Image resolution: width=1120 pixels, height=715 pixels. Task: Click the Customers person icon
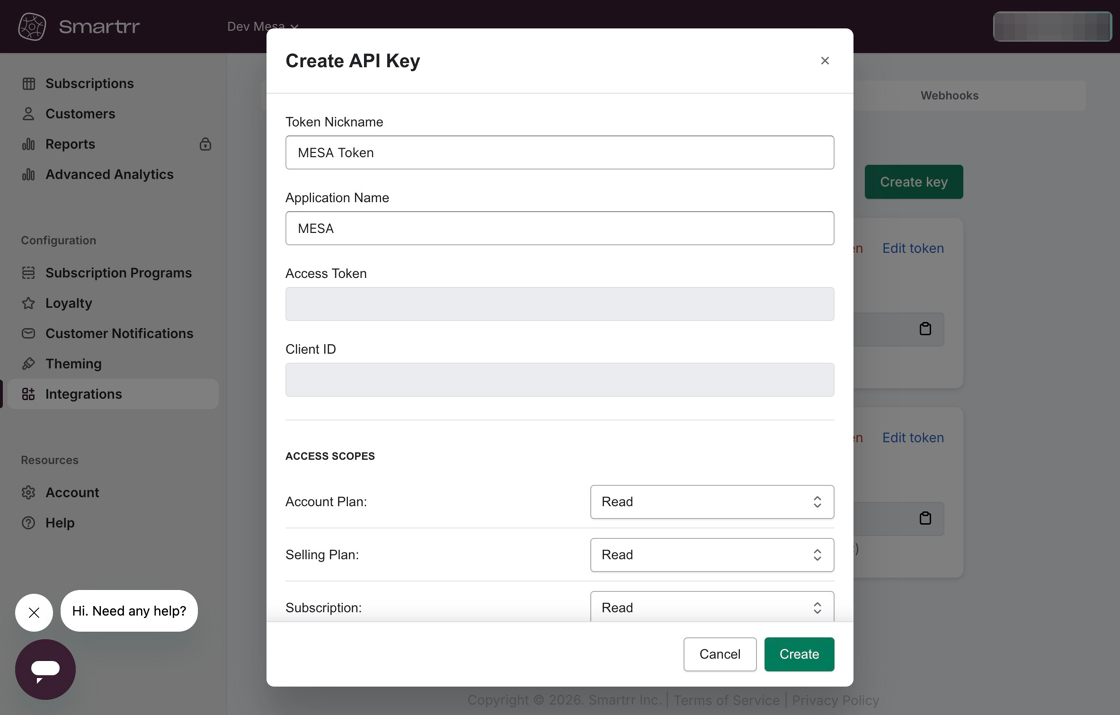click(29, 114)
